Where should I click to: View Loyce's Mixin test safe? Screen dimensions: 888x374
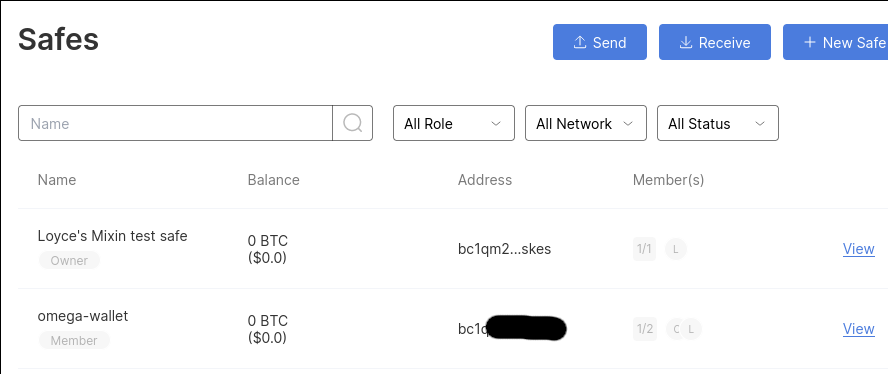(859, 249)
